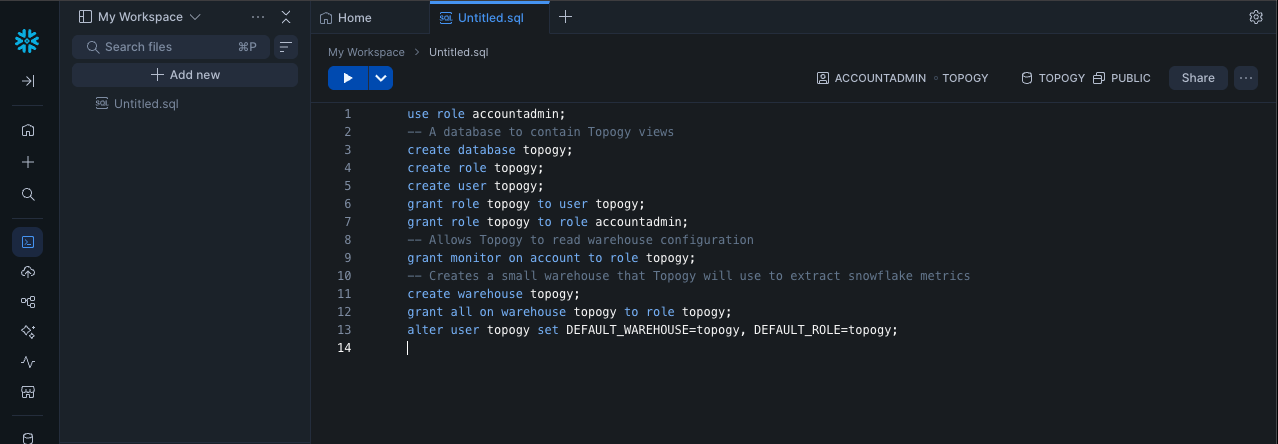Add a new tab with plus icon
The height and width of the screenshot is (444, 1278).
[565, 17]
